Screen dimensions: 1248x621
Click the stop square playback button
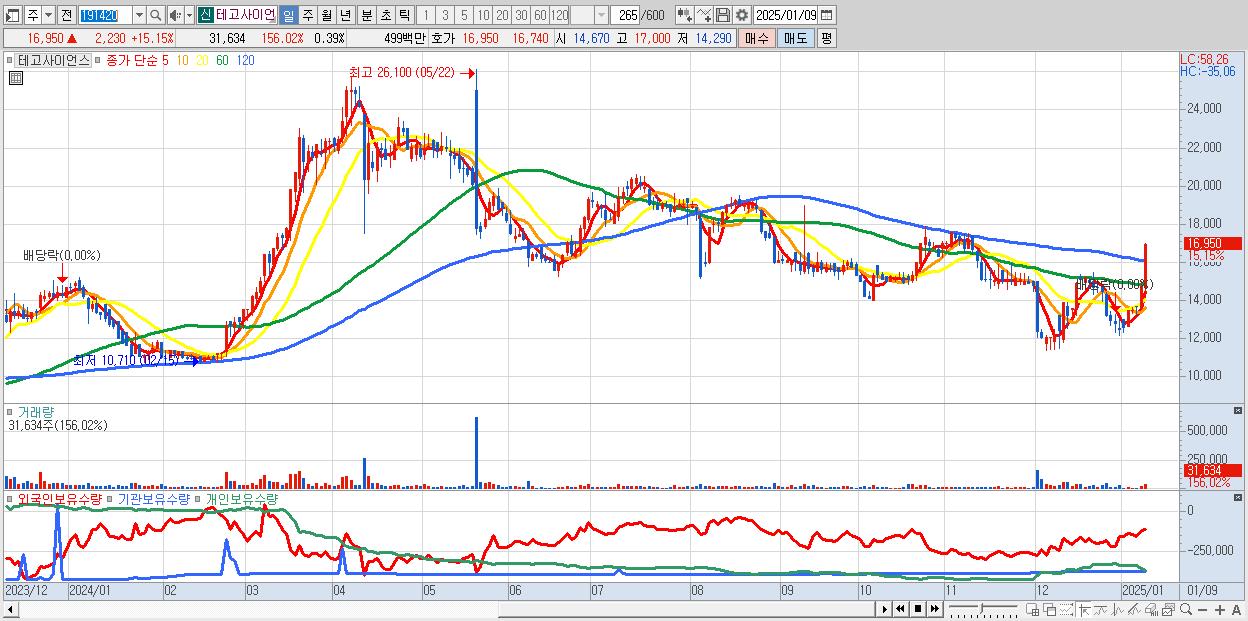click(x=917, y=609)
